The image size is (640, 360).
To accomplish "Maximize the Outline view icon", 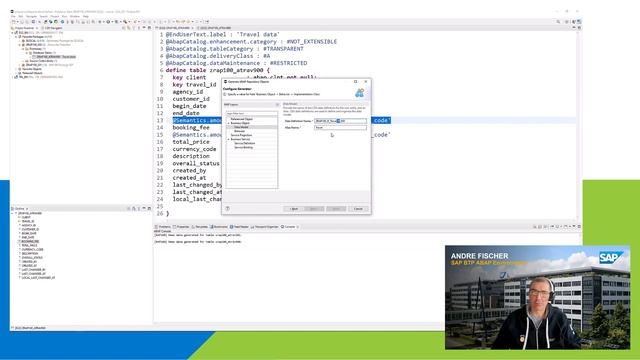I will point(149,209).
